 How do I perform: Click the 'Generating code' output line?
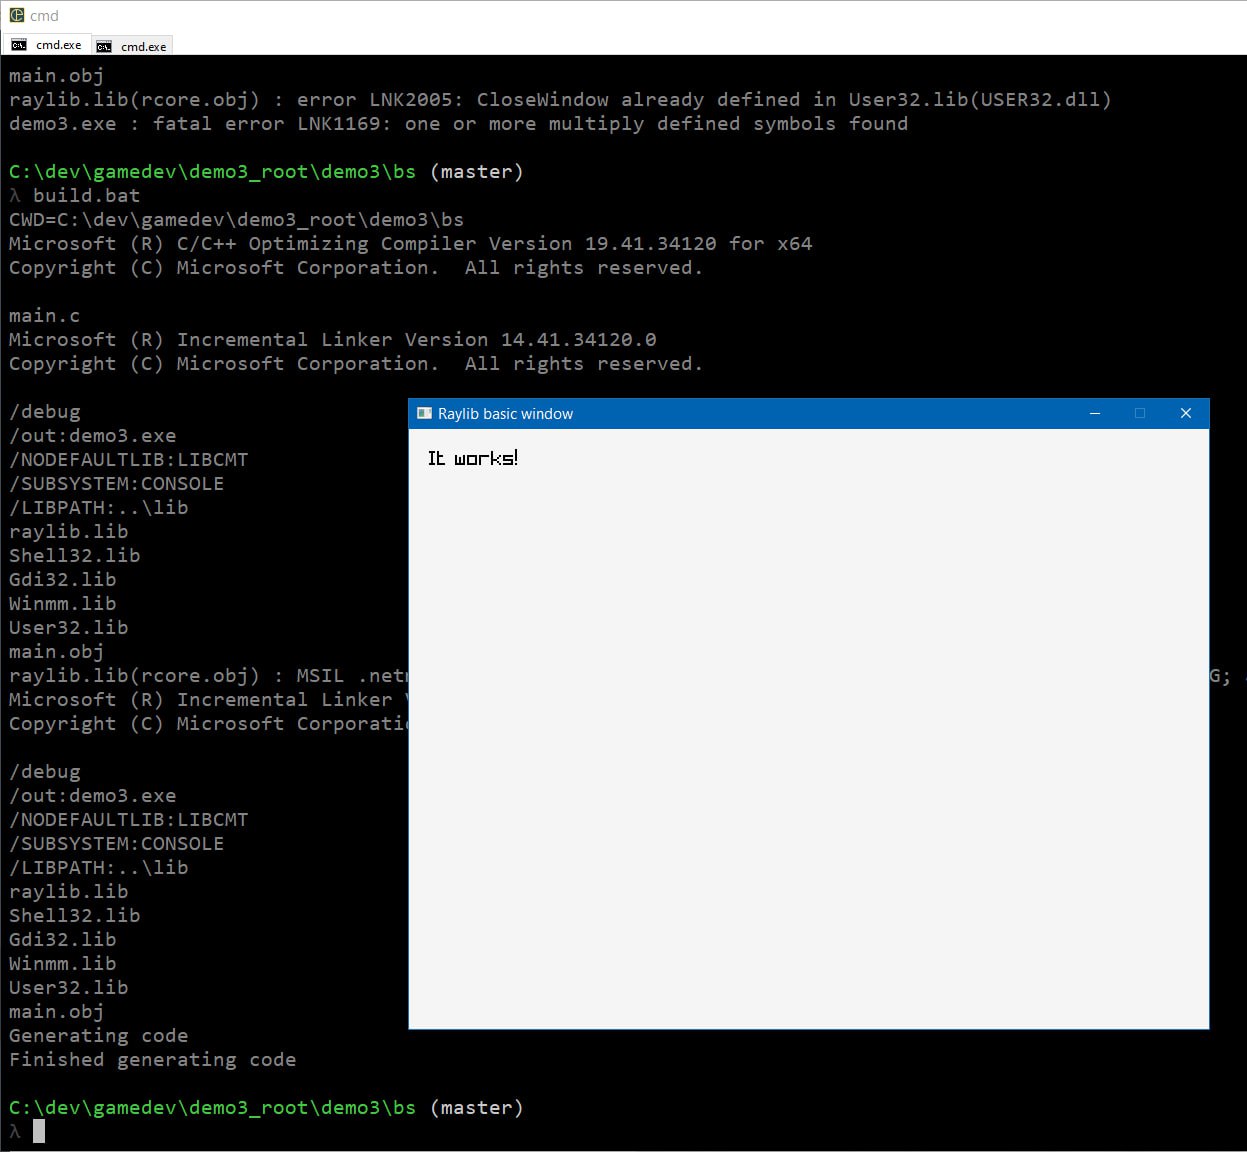98,1036
